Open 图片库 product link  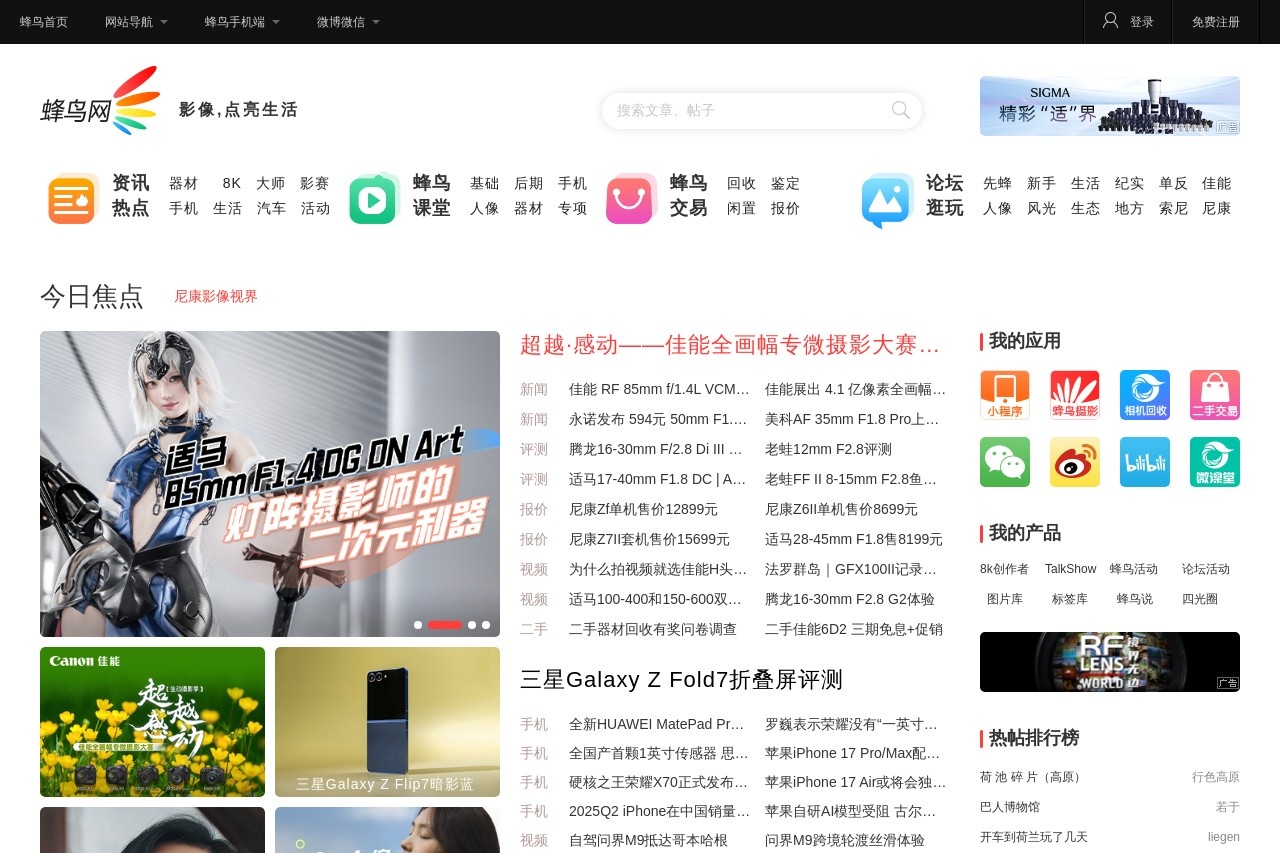pyautogui.click(x=1005, y=599)
